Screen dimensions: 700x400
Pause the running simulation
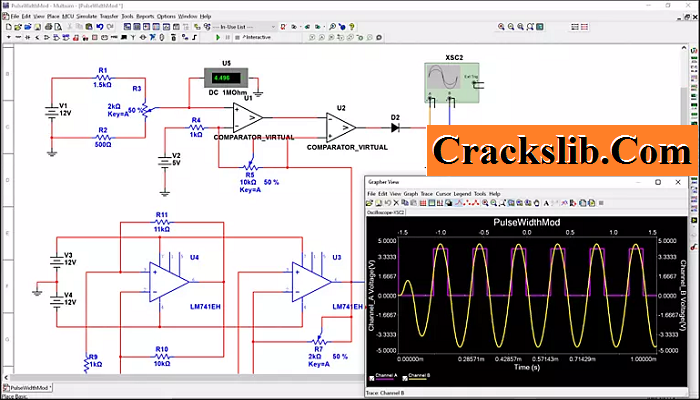tap(228, 38)
